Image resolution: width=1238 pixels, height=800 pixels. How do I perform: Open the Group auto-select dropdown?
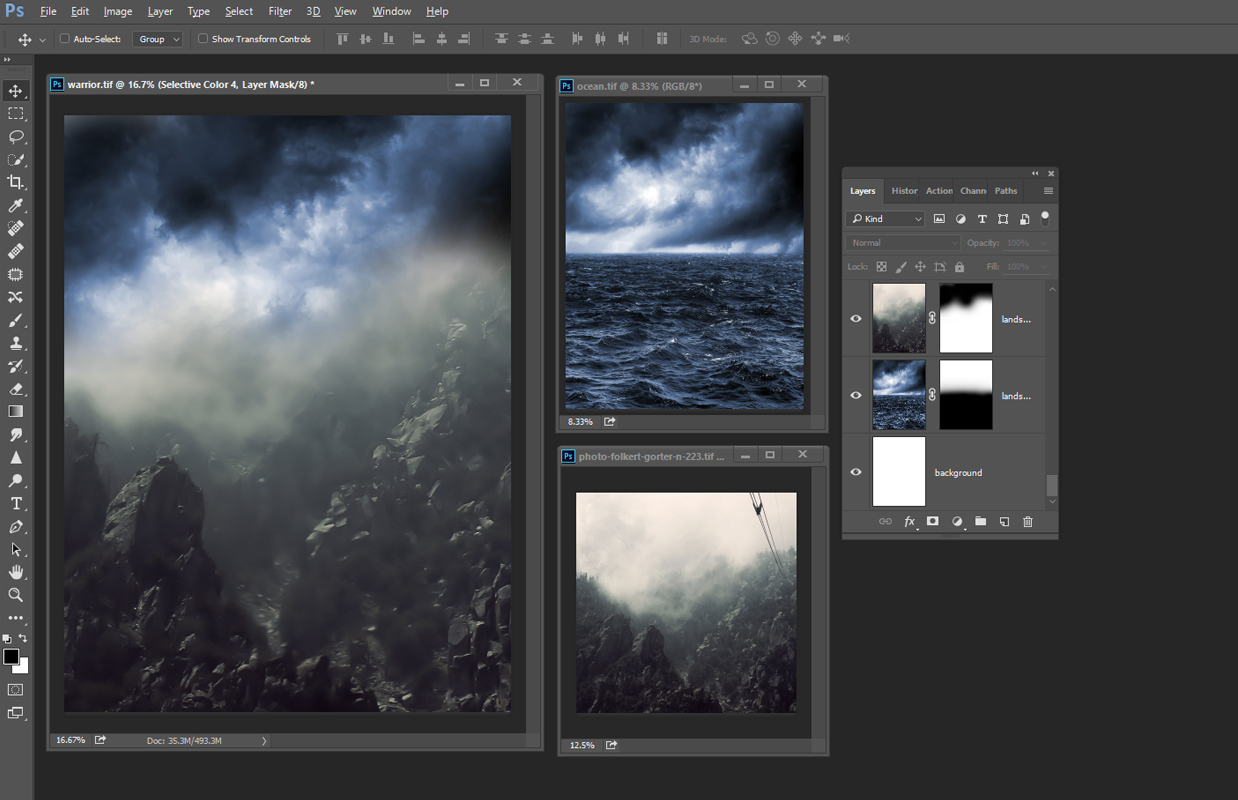click(x=159, y=39)
